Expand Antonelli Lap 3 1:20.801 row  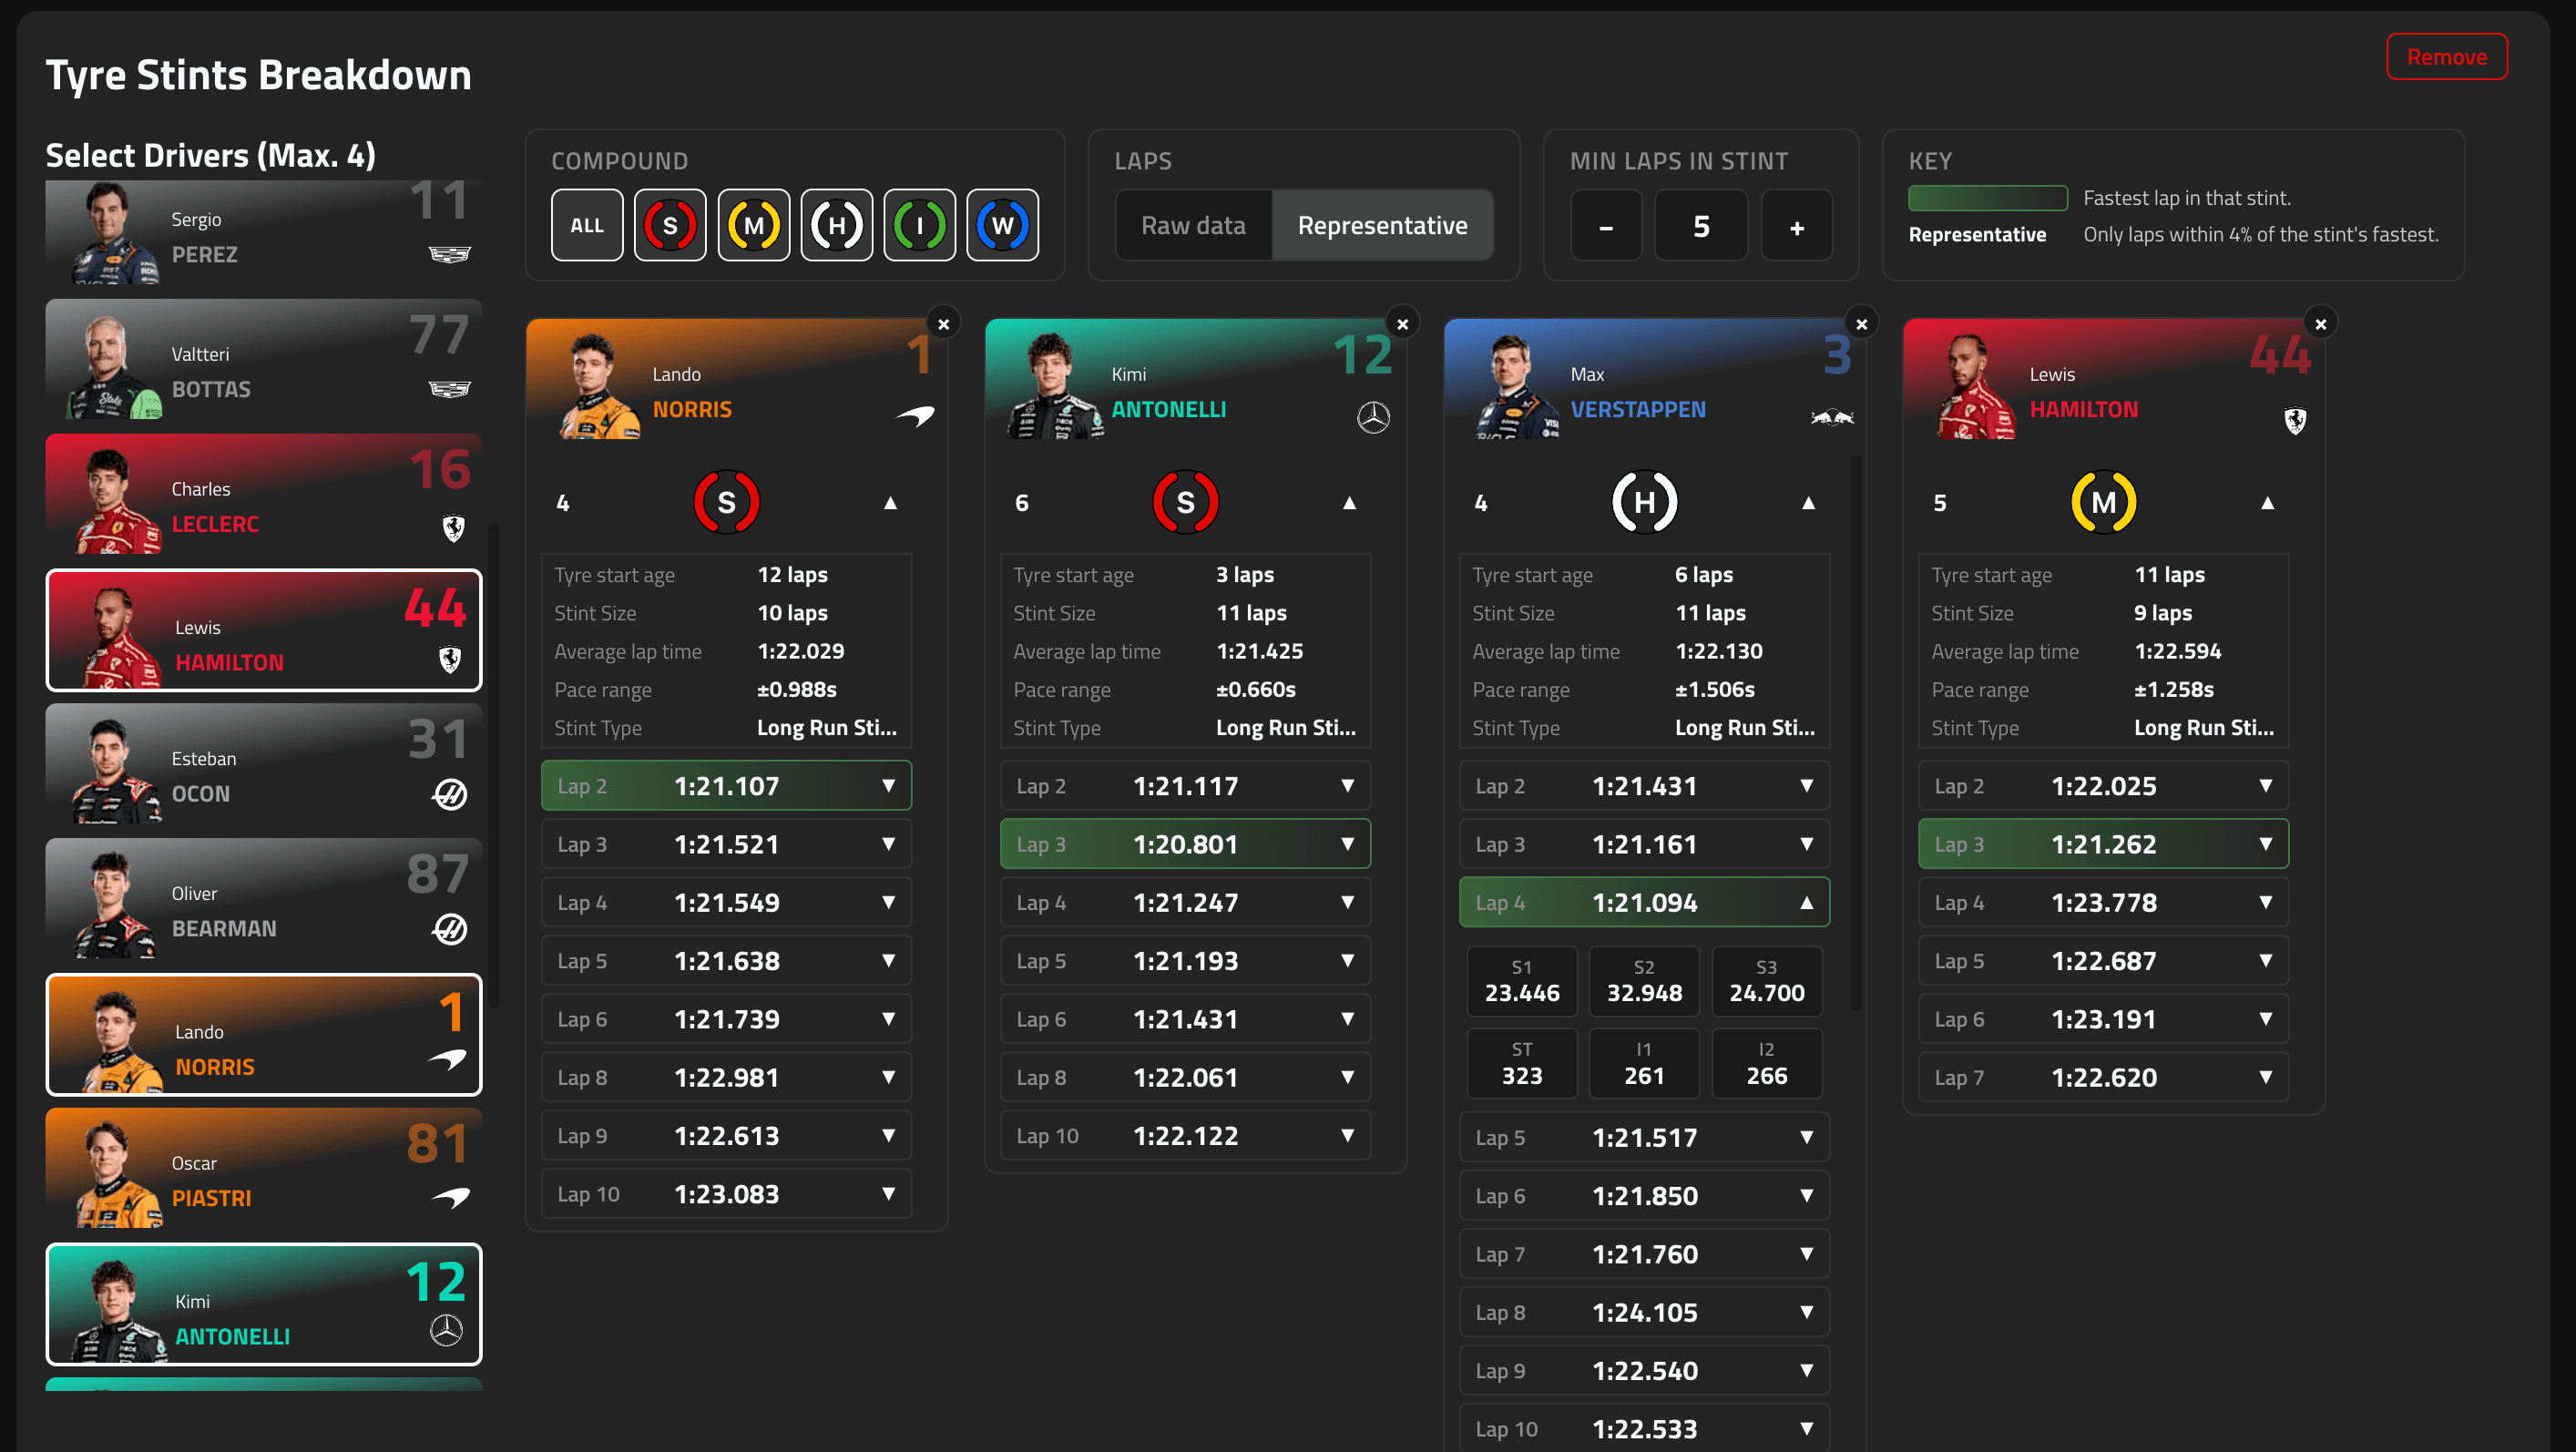[x=1185, y=844]
